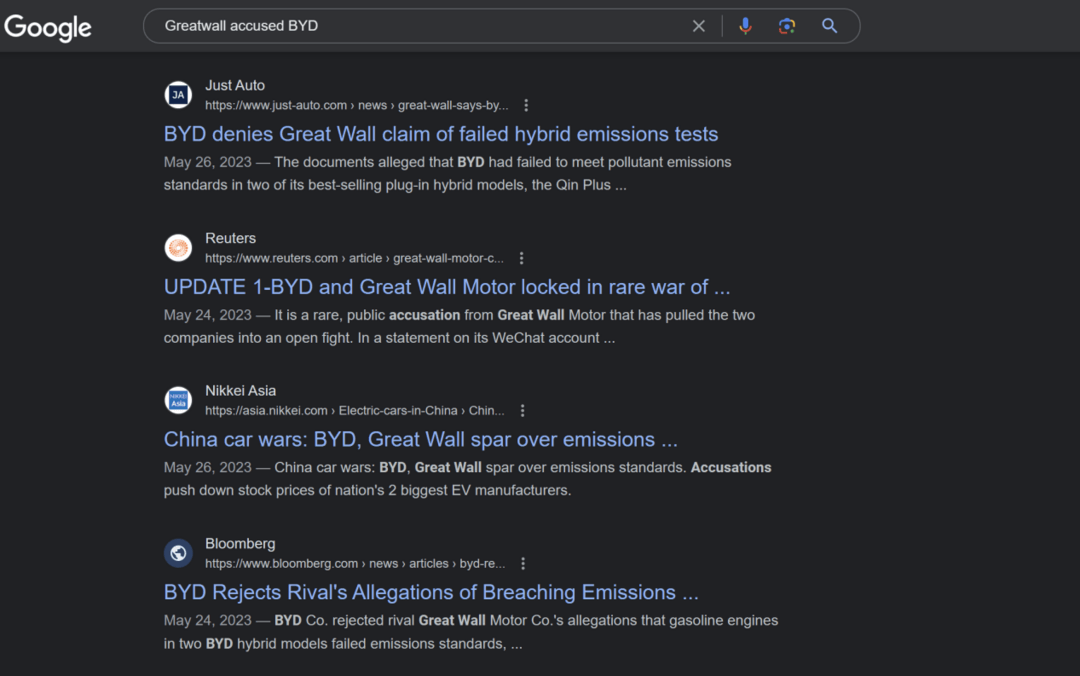Image resolution: width=1080 pixels, height=676 pixels.
Task: Open 'China car wars: BYD, Great Wall' article
Action: coord(421,440)
